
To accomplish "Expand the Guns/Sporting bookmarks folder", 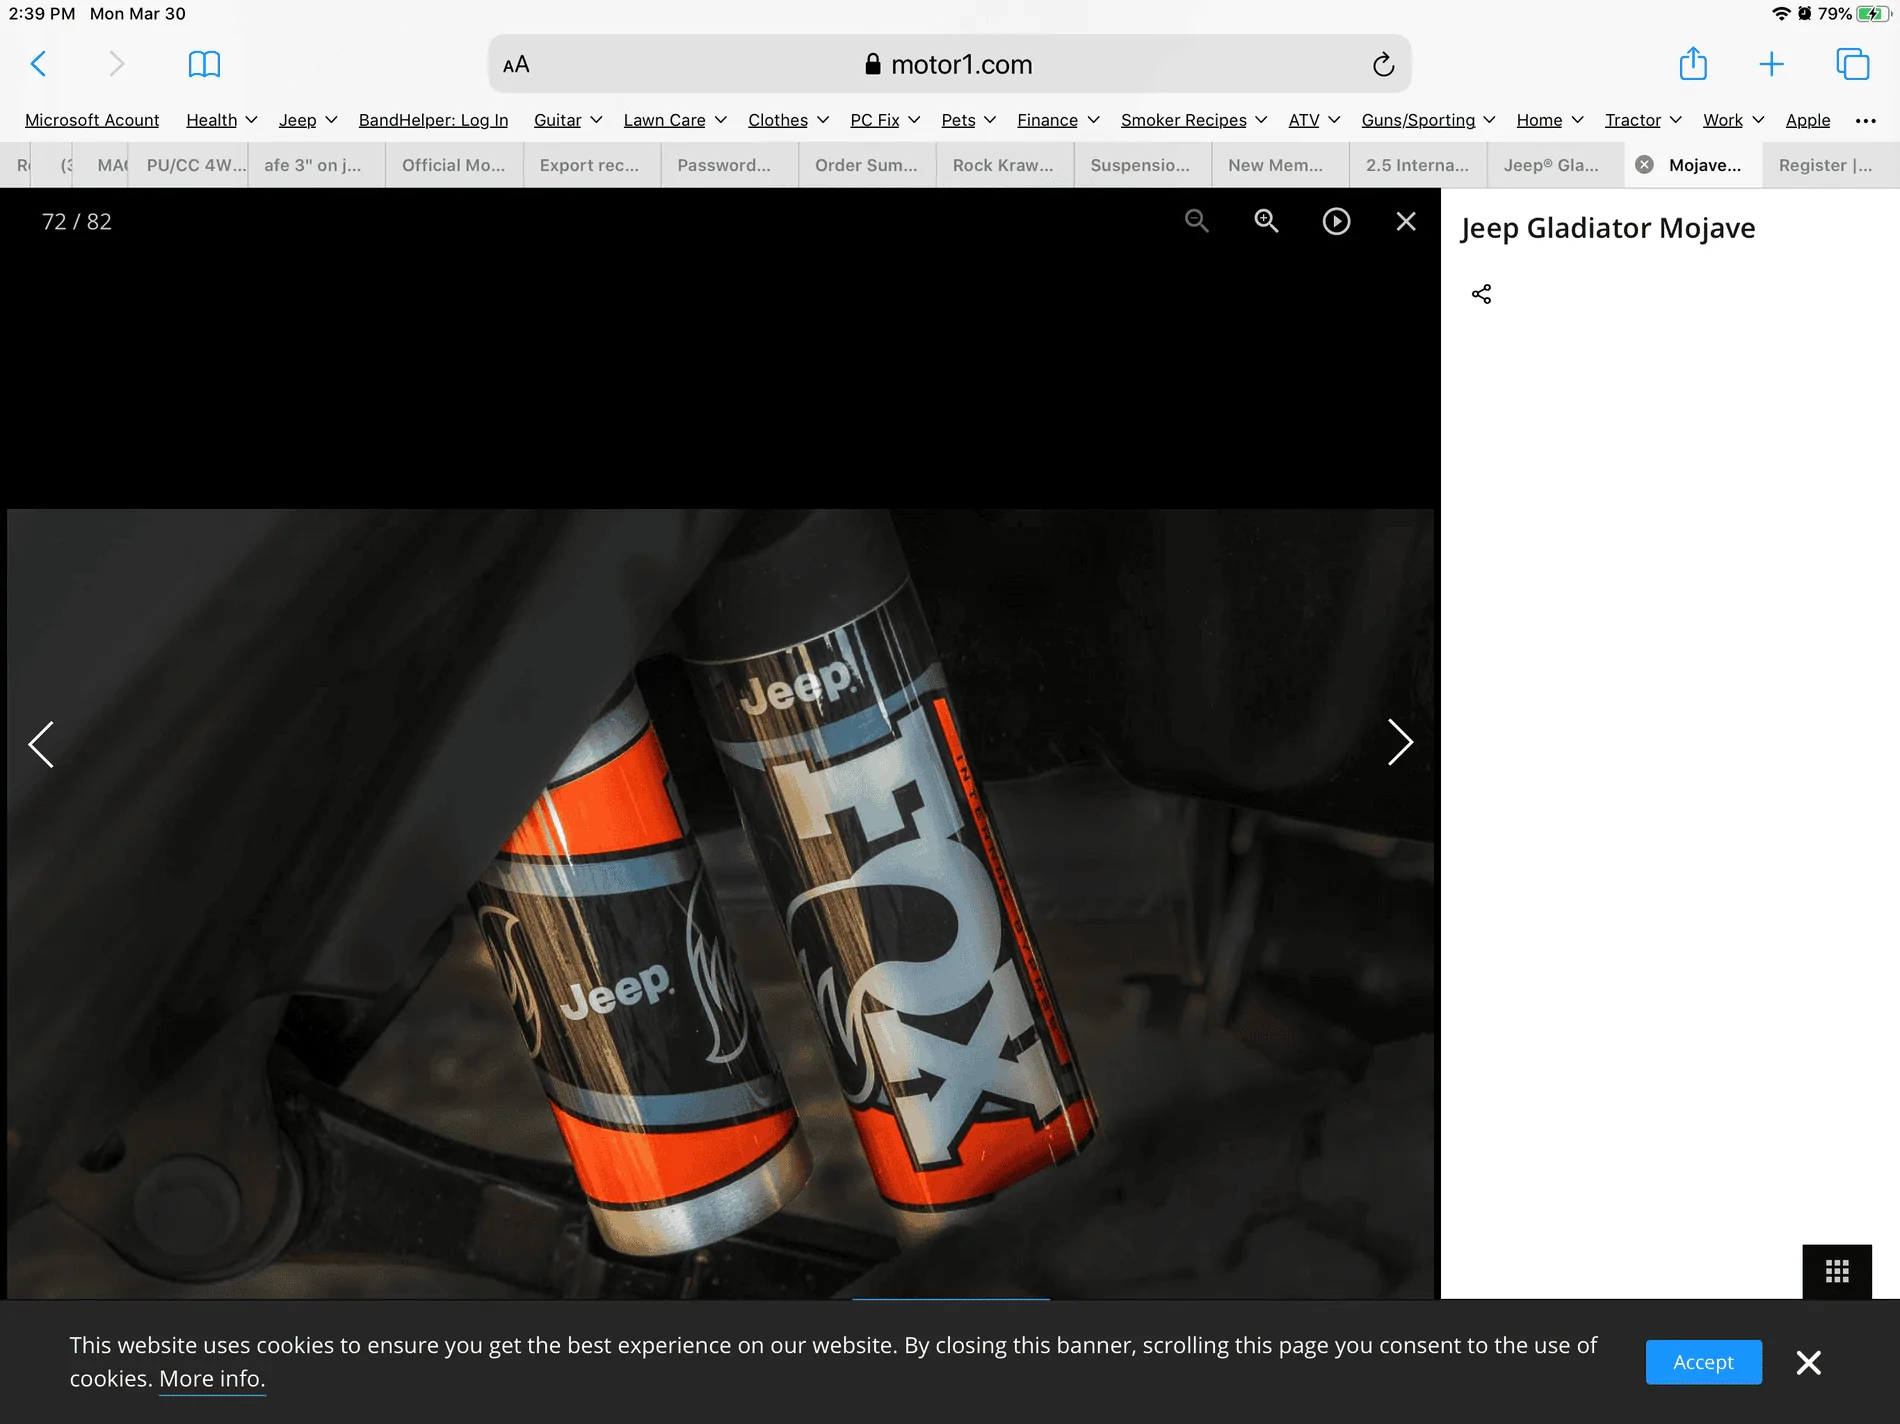I will tap(1428, 120).
